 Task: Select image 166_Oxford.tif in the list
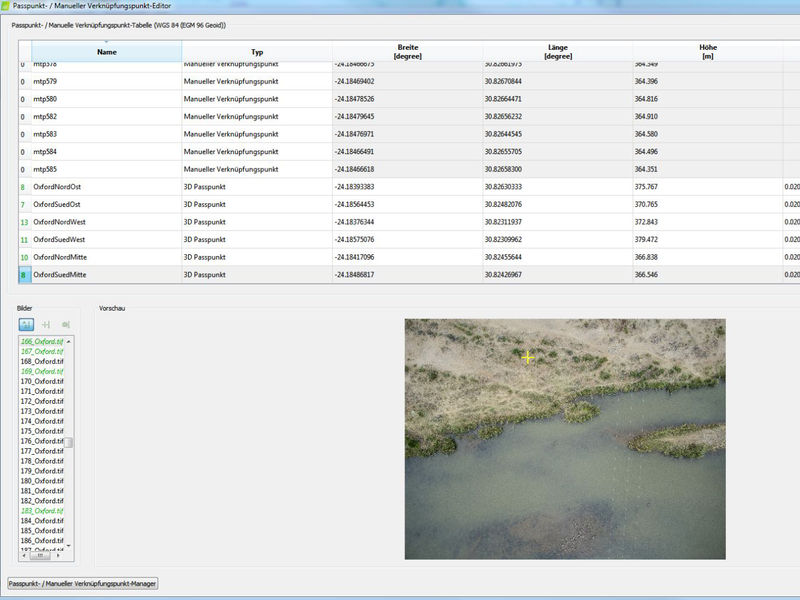(x=42, y=341)
